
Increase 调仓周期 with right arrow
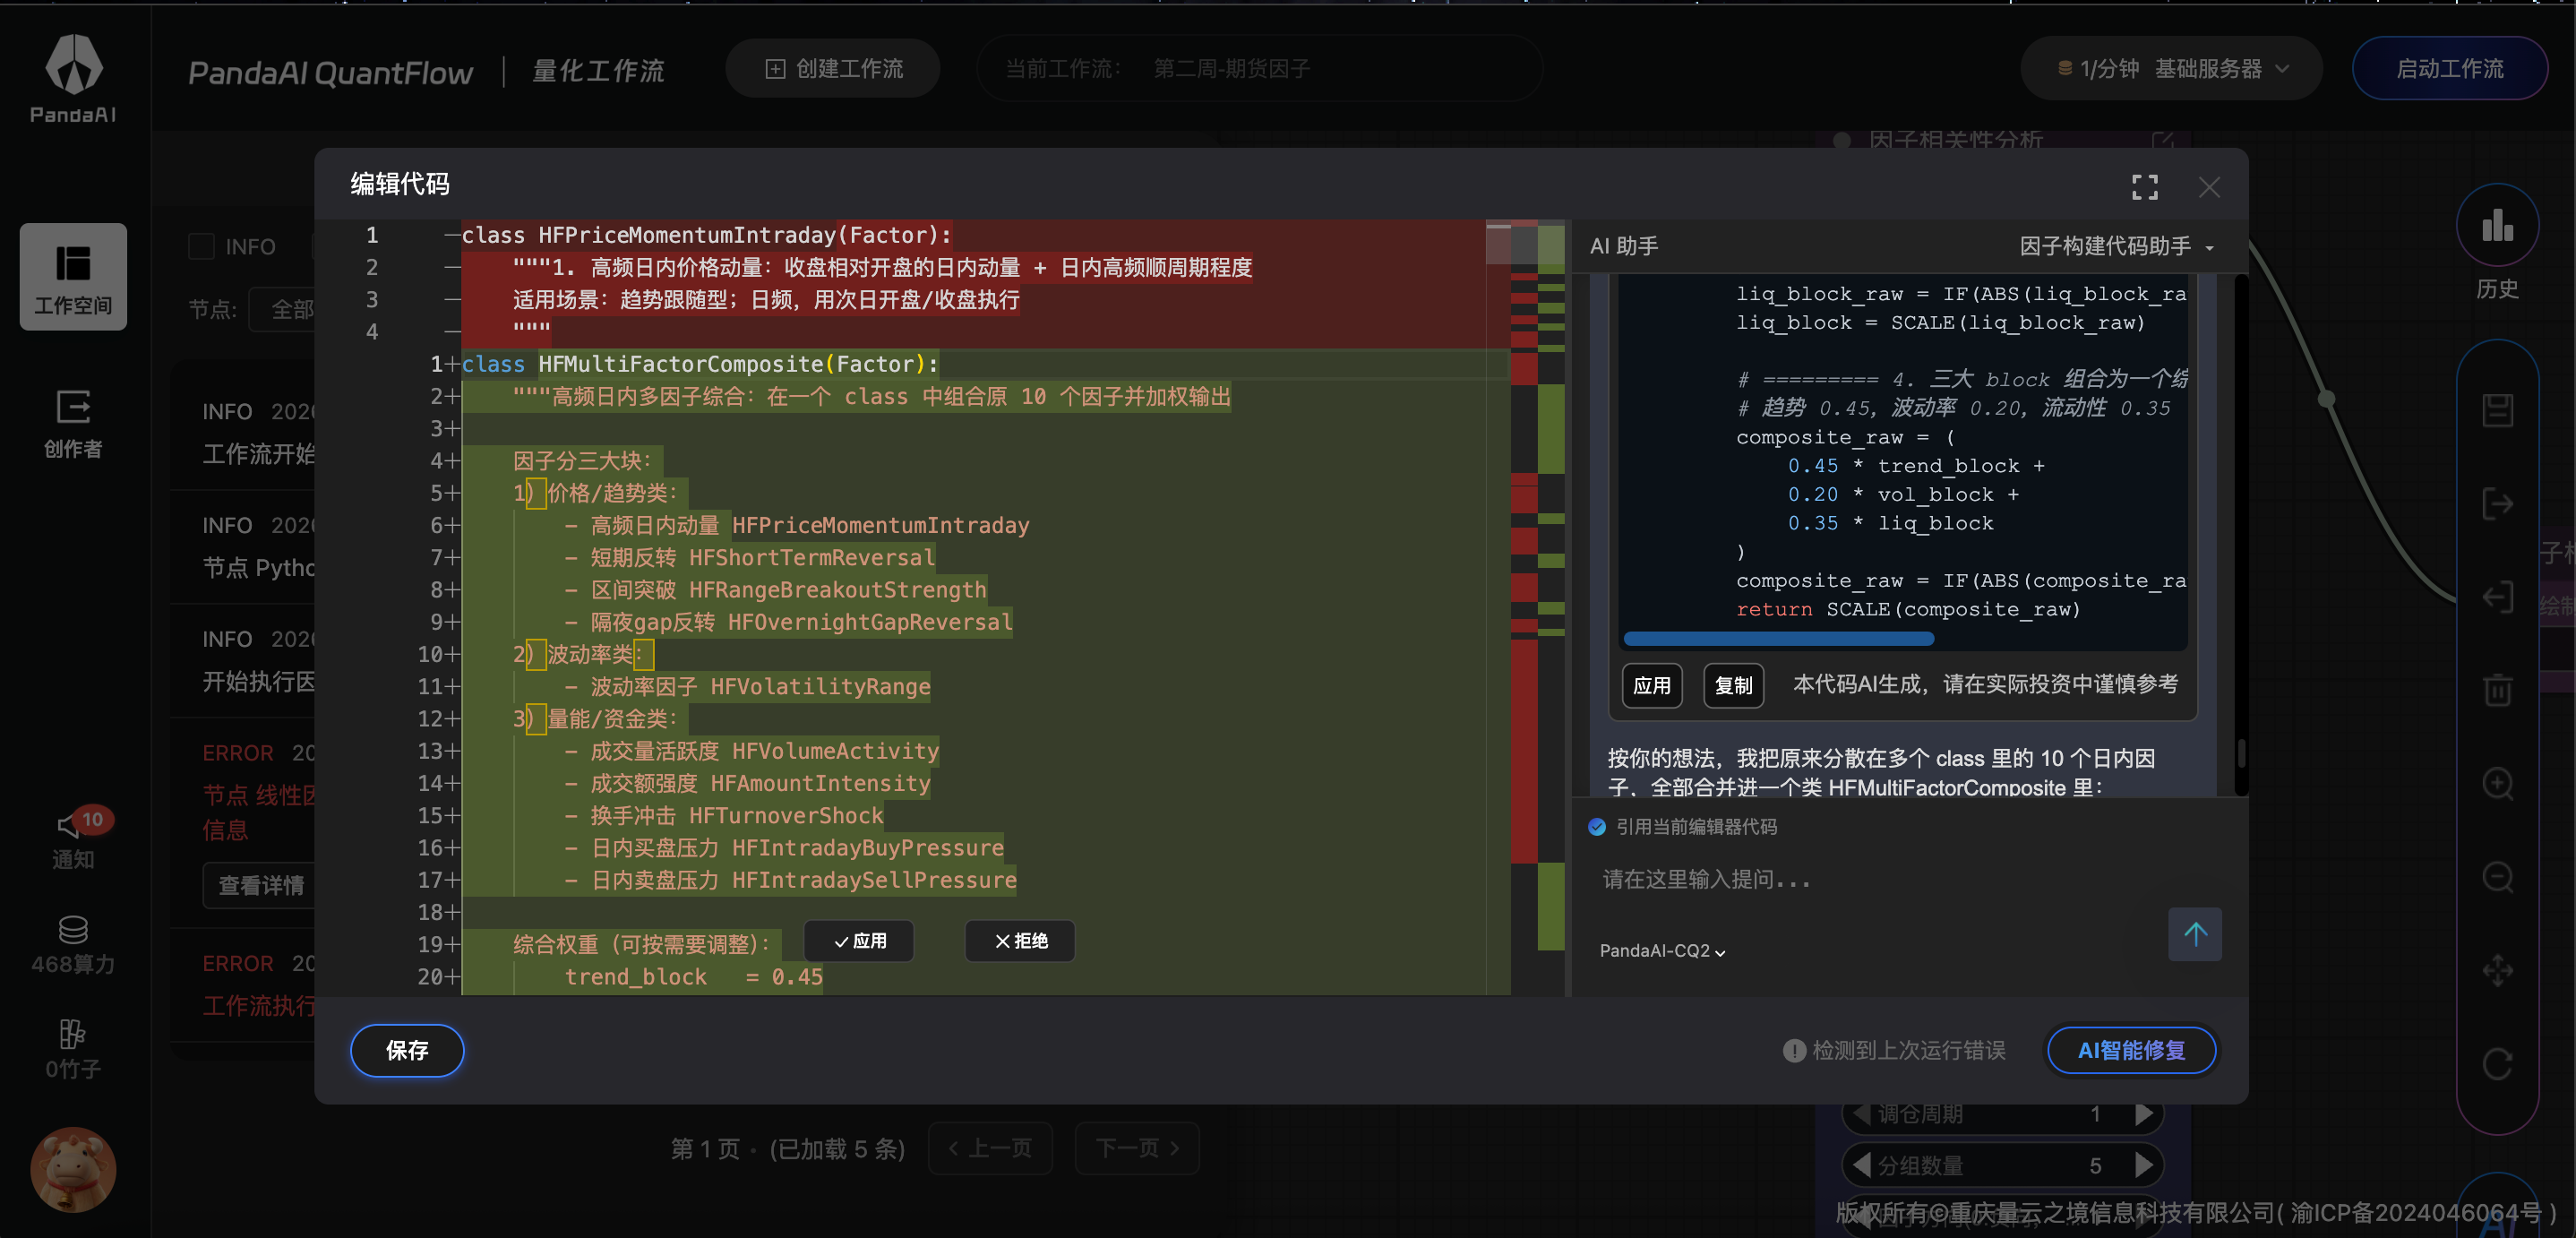2143,1113
